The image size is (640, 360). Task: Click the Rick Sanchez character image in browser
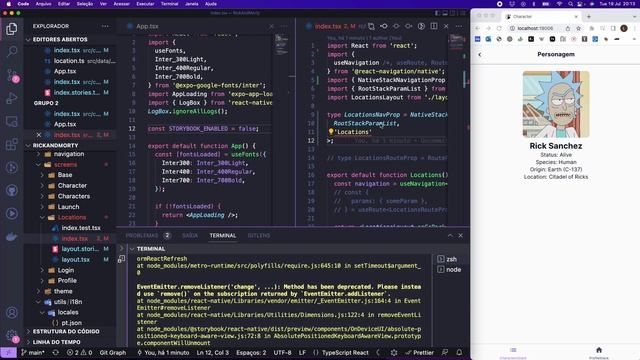coord(556,104)
